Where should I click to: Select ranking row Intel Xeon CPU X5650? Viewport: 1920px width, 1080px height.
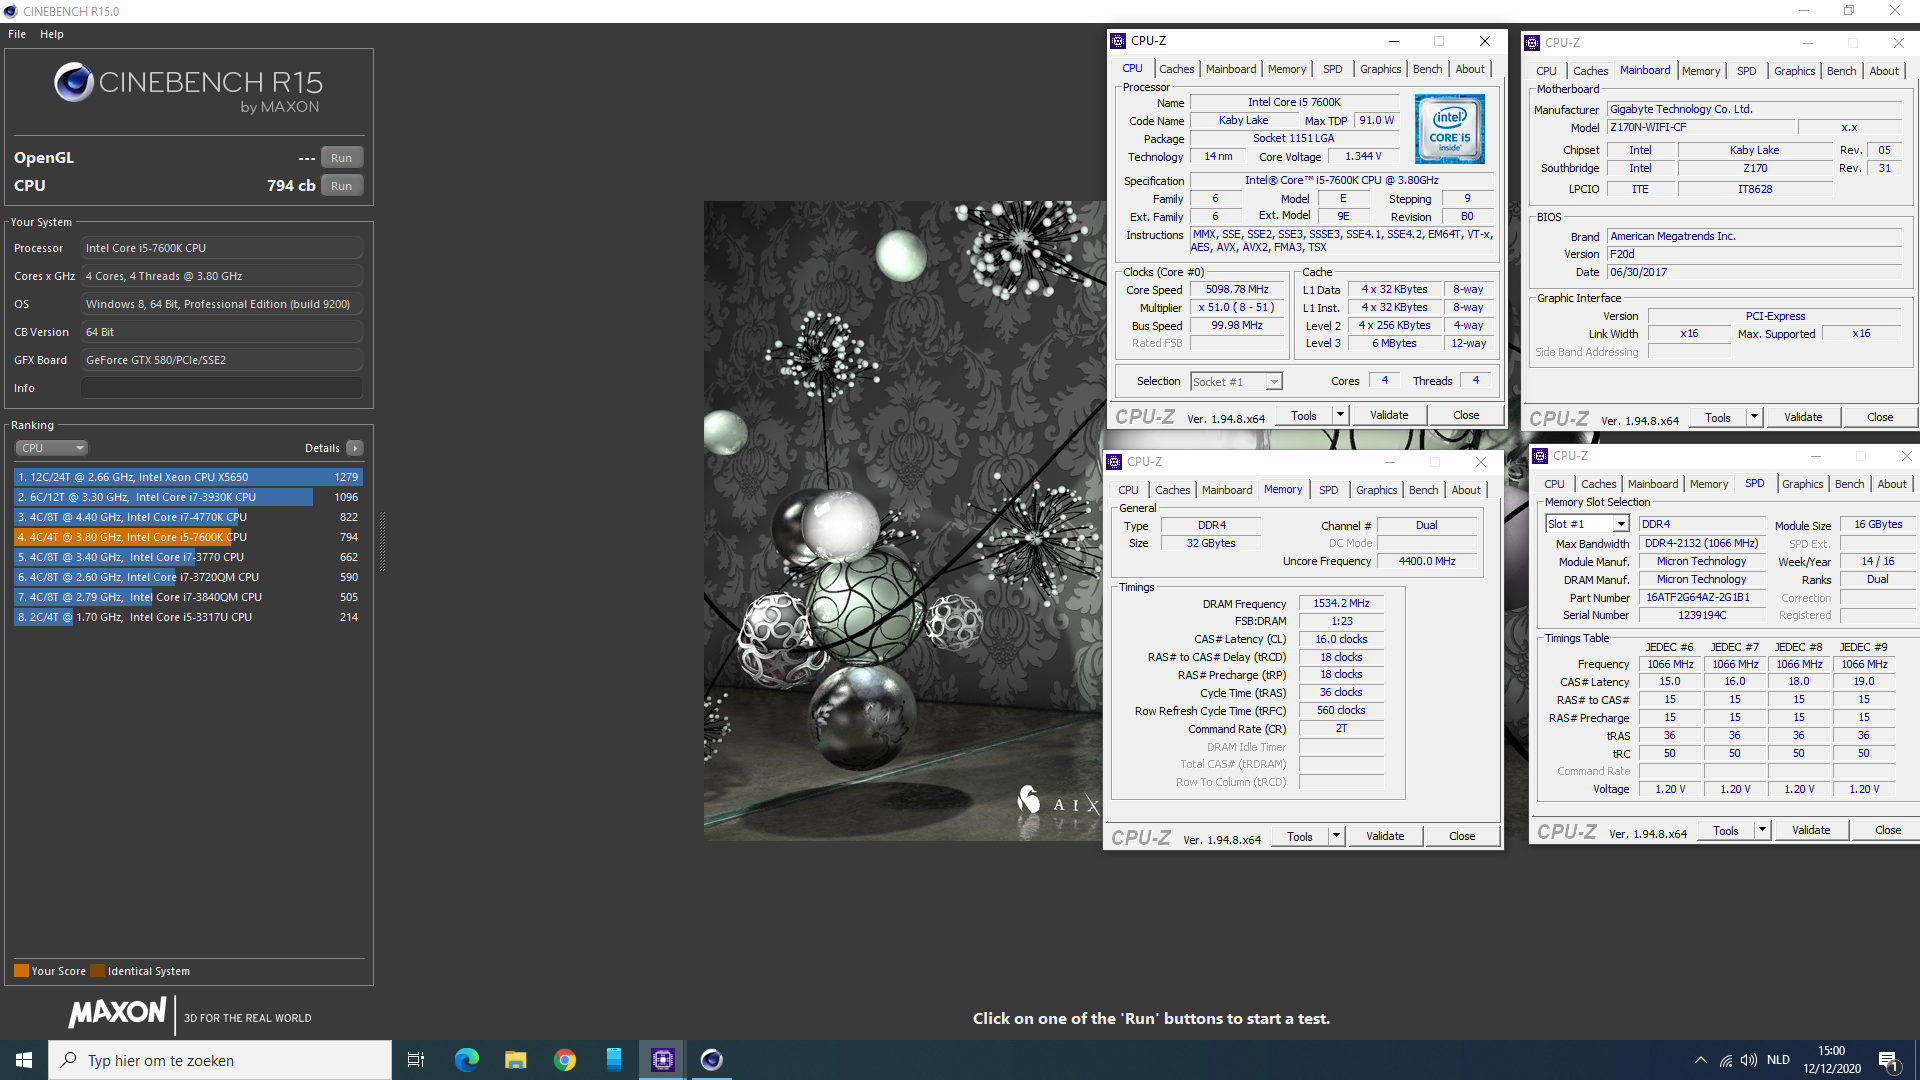[188, 477]
